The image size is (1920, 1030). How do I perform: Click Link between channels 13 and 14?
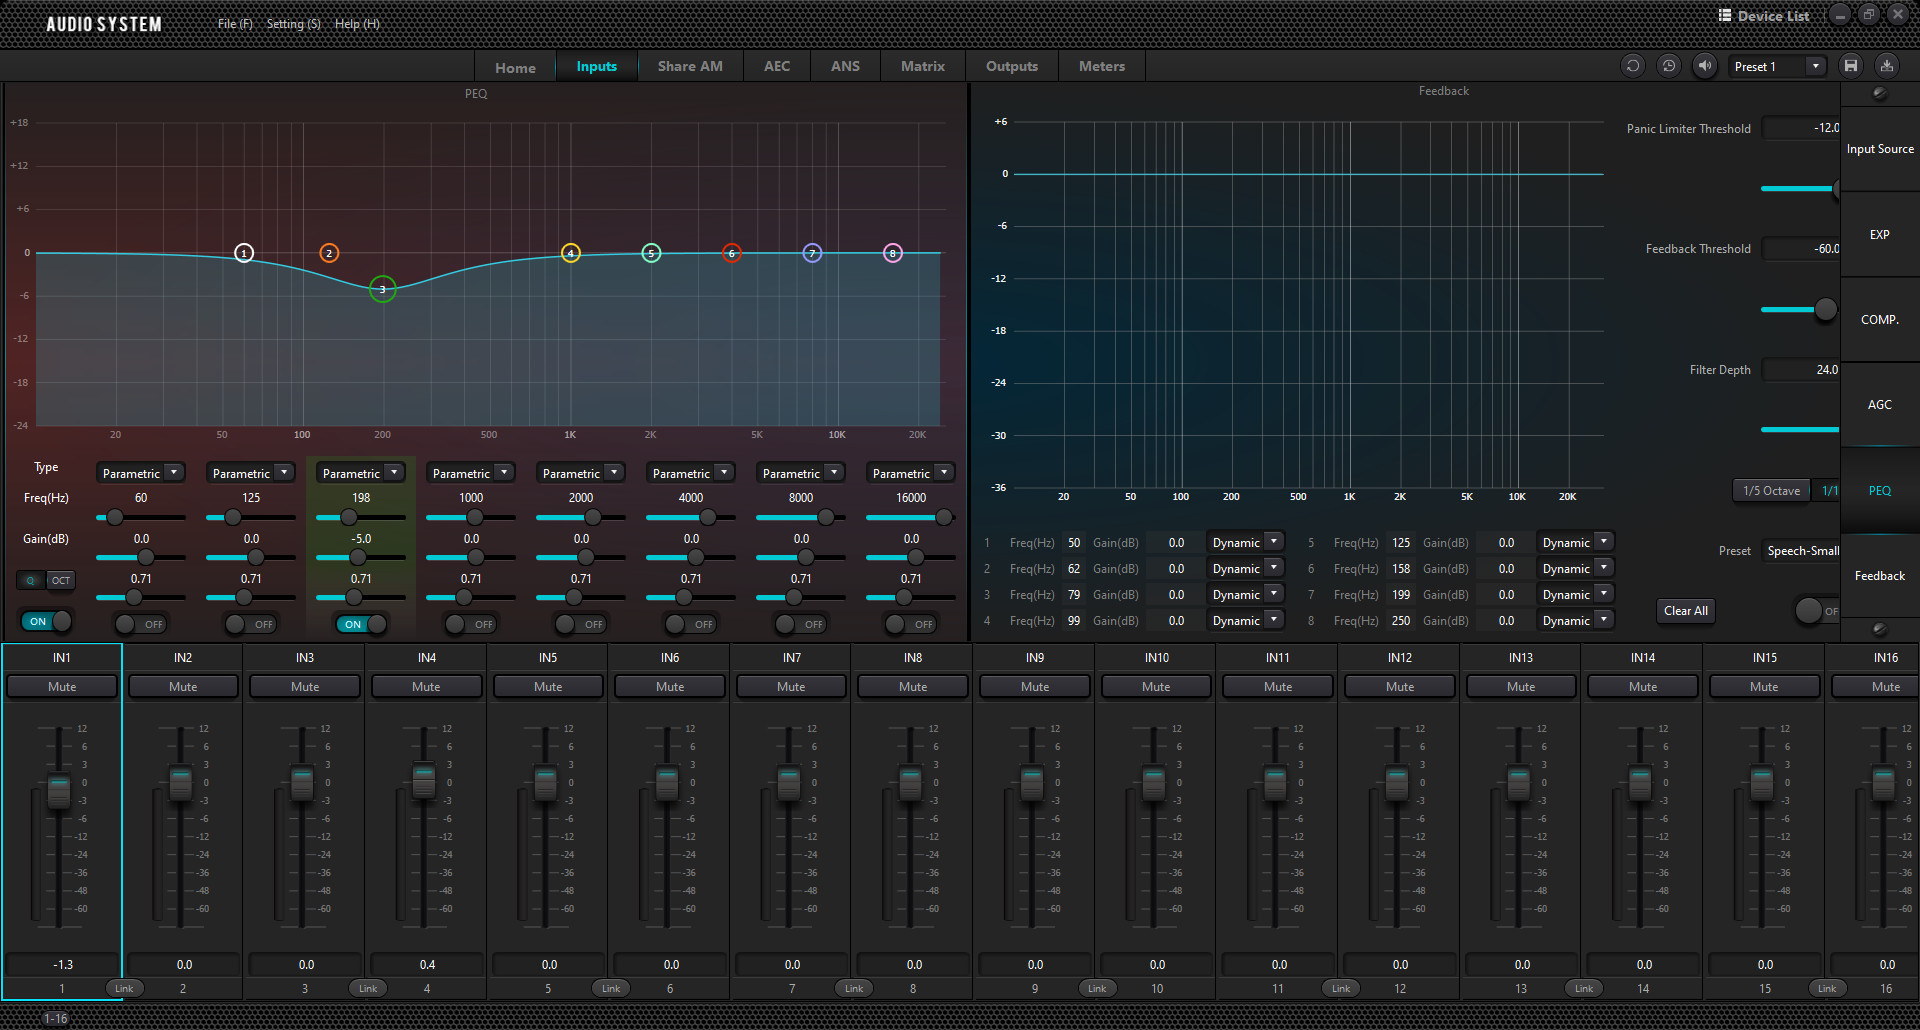click(x=1584, y=988)
